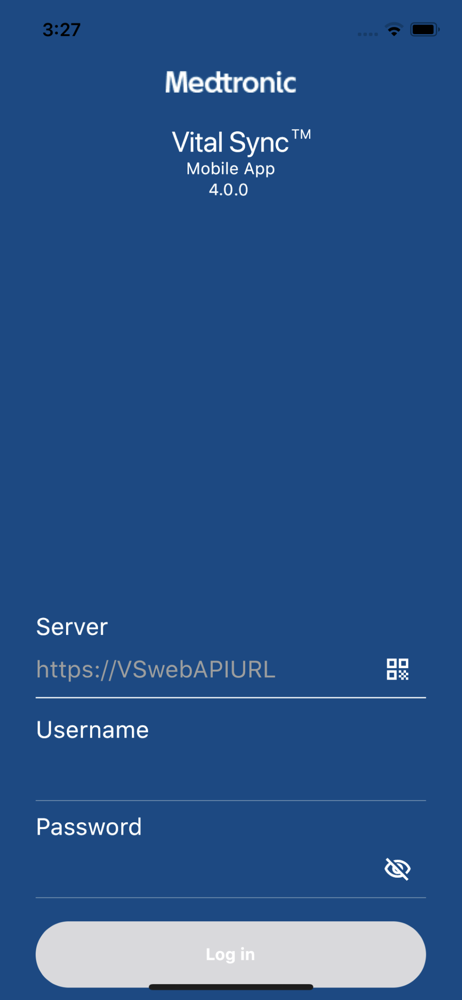Viewport: 462px width, 1000px height.
Task: Tap the battery status icon
Action: pos(424,29)
